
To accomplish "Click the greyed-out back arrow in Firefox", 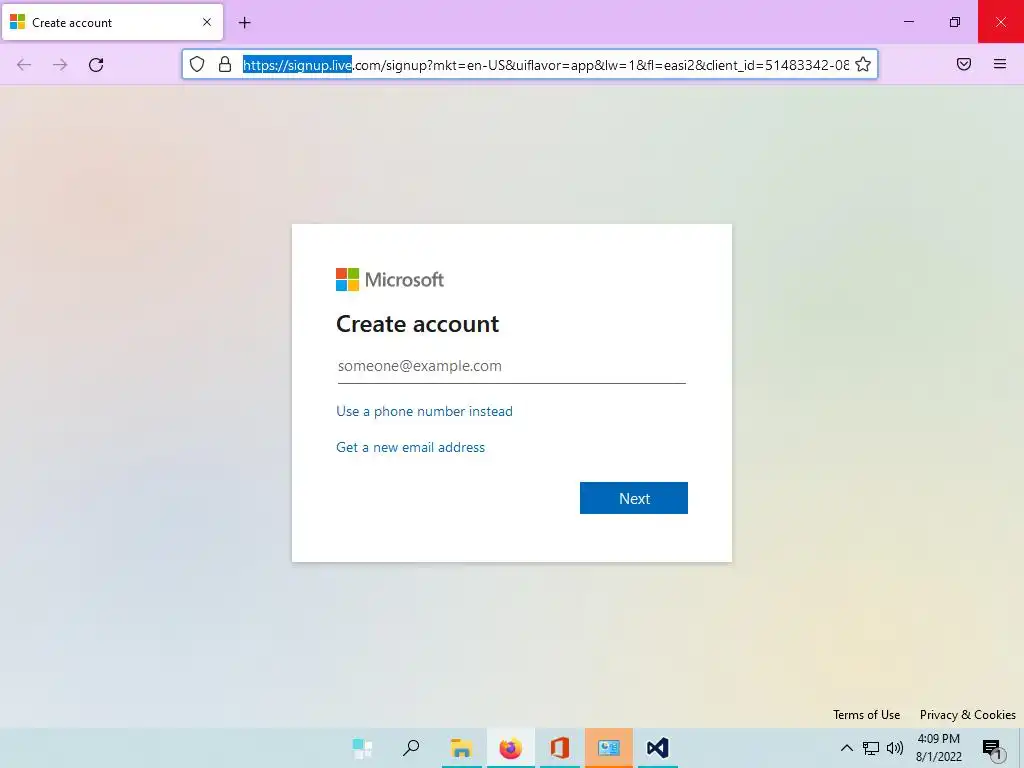I will point(24,65).
